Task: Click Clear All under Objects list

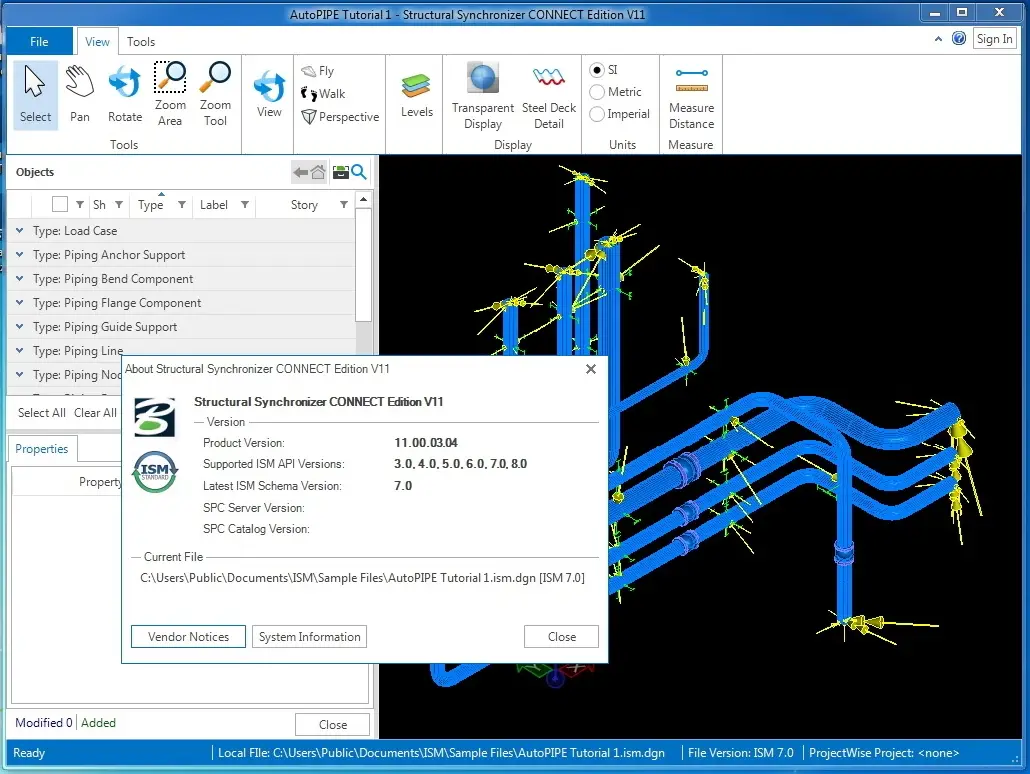Action: pos(95,413)
